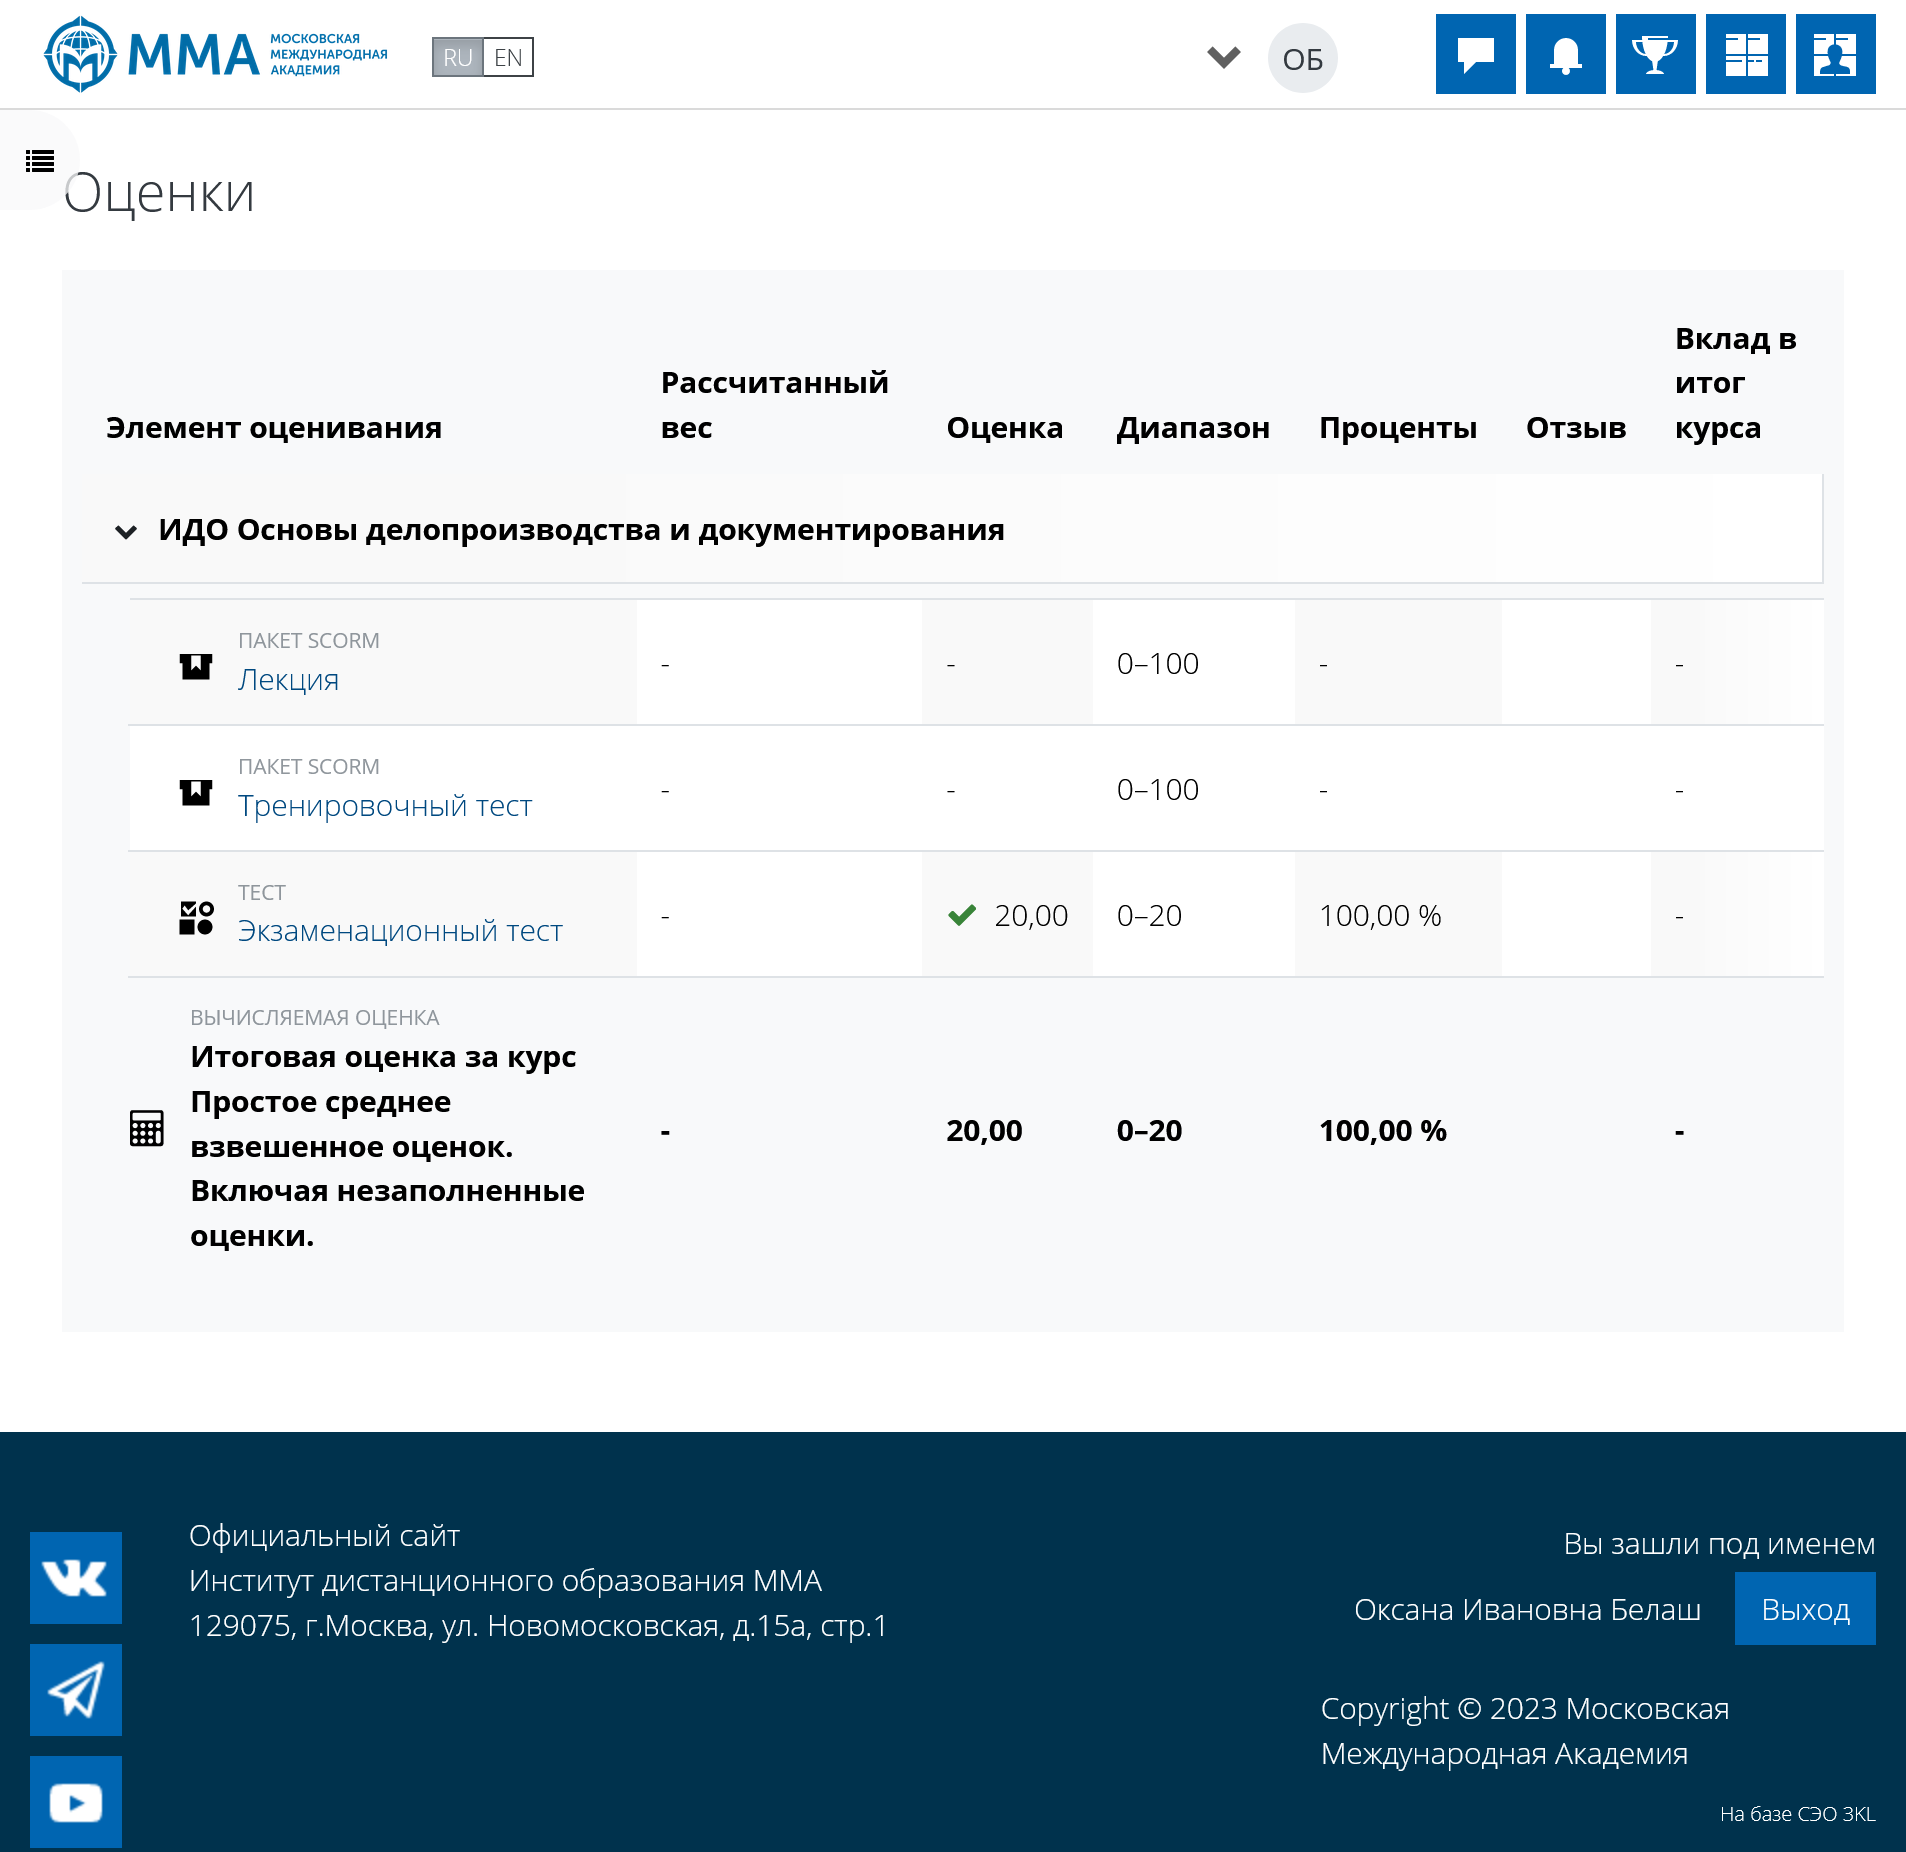The image size is (1906, 1852).
Task: Open the messages chat icon
Action: tap(1475, 54)
